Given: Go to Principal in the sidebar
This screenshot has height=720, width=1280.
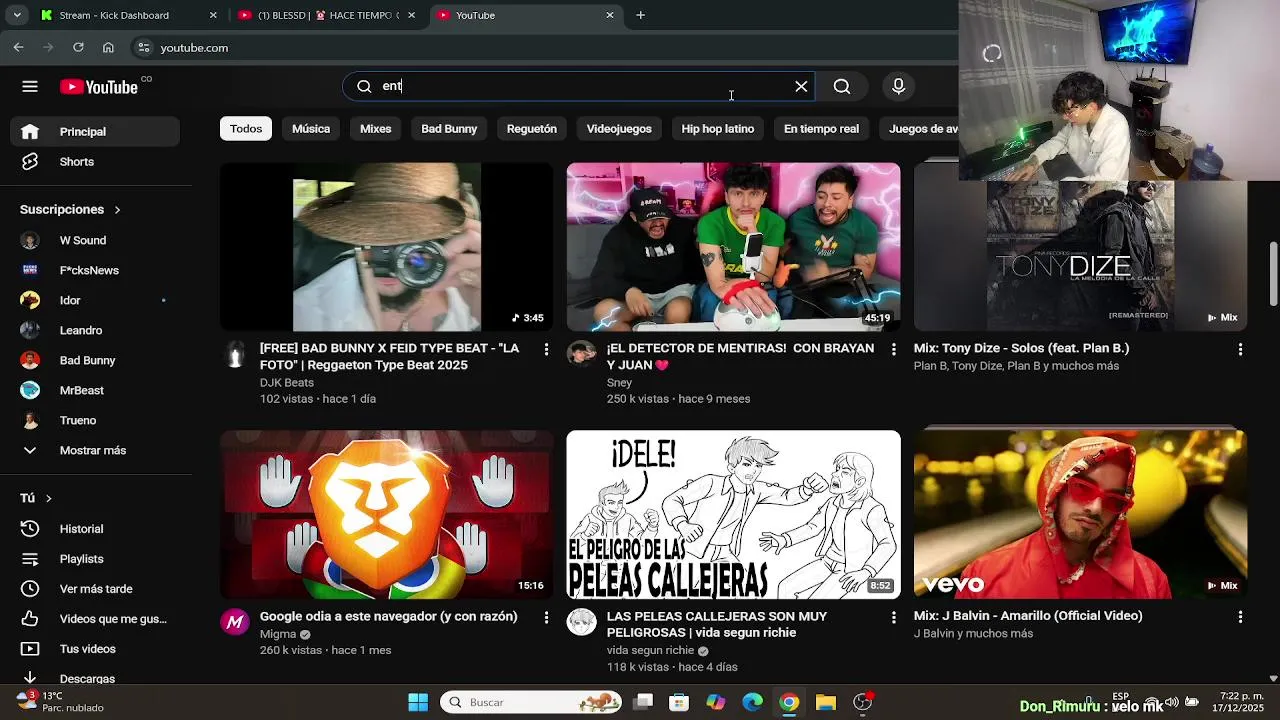Looking at the screenshot, I should coord(95,131).
